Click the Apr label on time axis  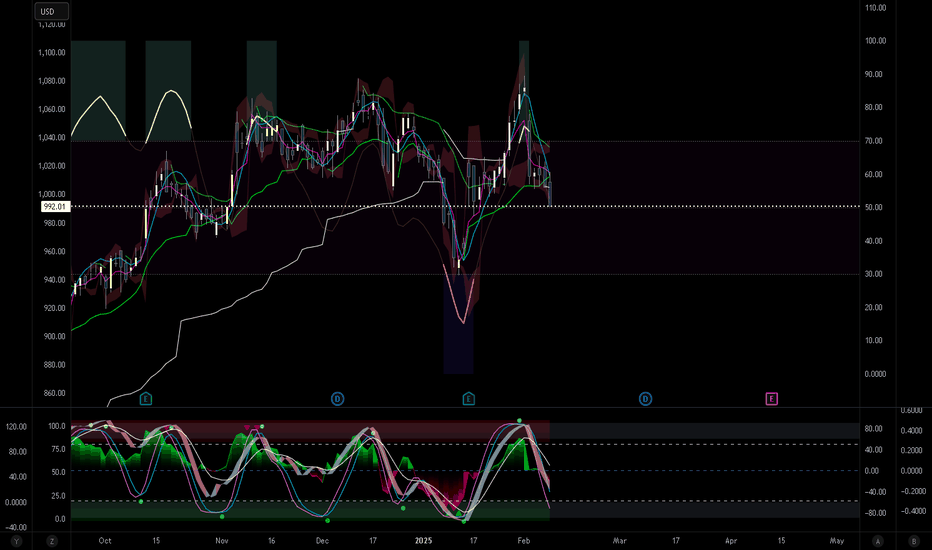click(x=731, y=540)
